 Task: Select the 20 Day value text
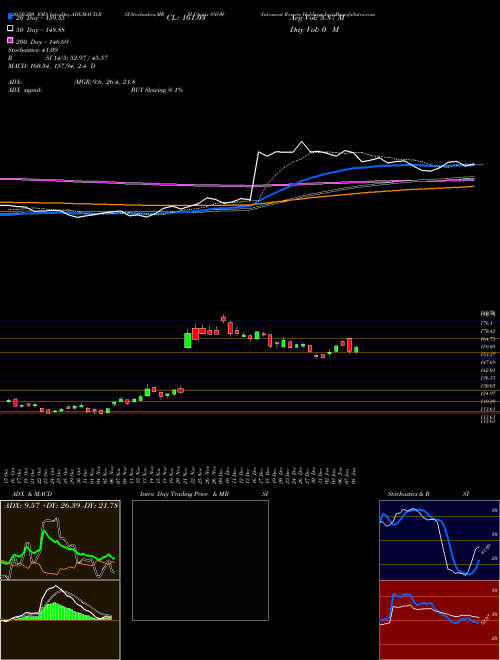40,18
